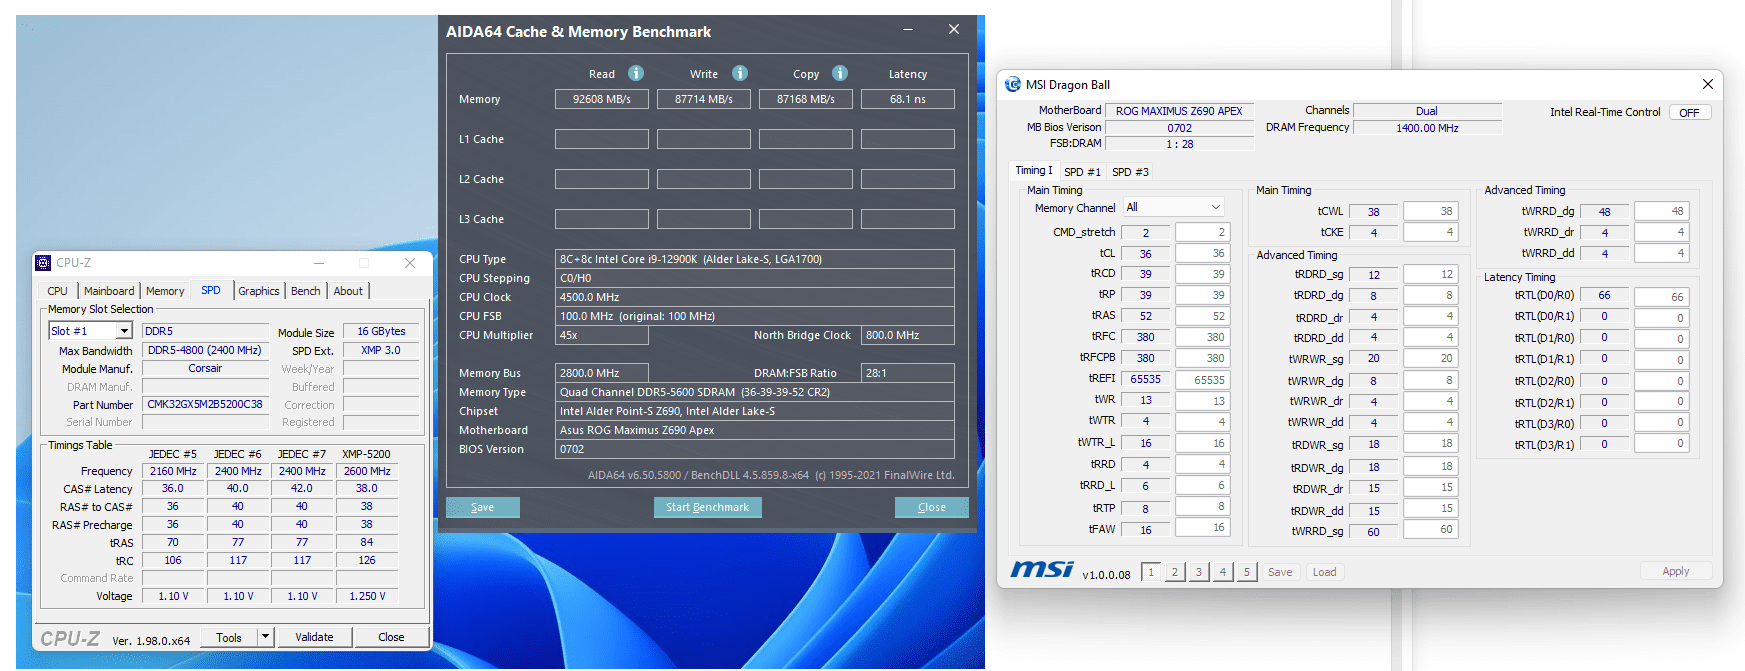
Task: Click the tCL editable value field
Action: click(1202, 253)
